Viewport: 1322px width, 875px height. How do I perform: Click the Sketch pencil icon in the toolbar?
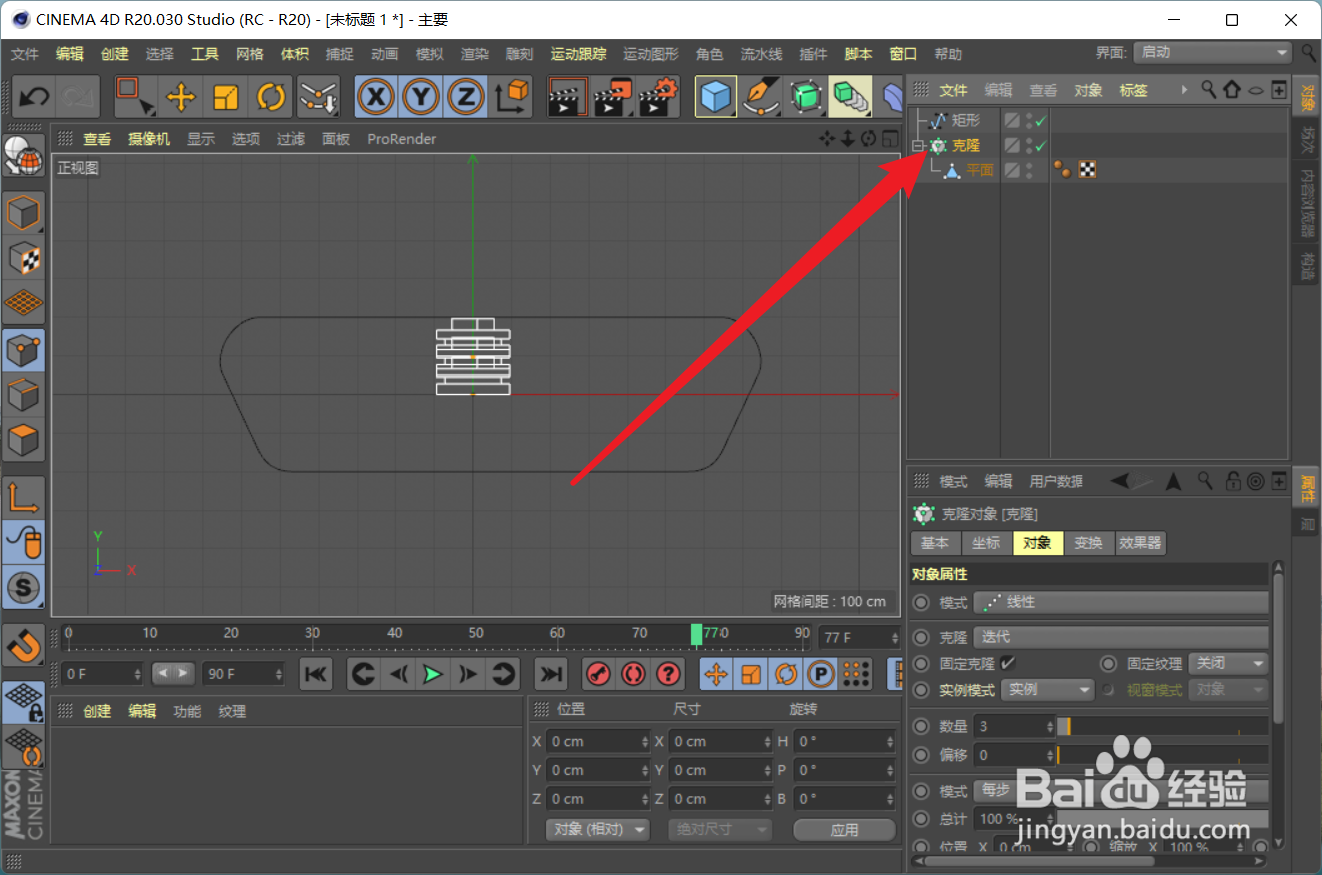761,96
